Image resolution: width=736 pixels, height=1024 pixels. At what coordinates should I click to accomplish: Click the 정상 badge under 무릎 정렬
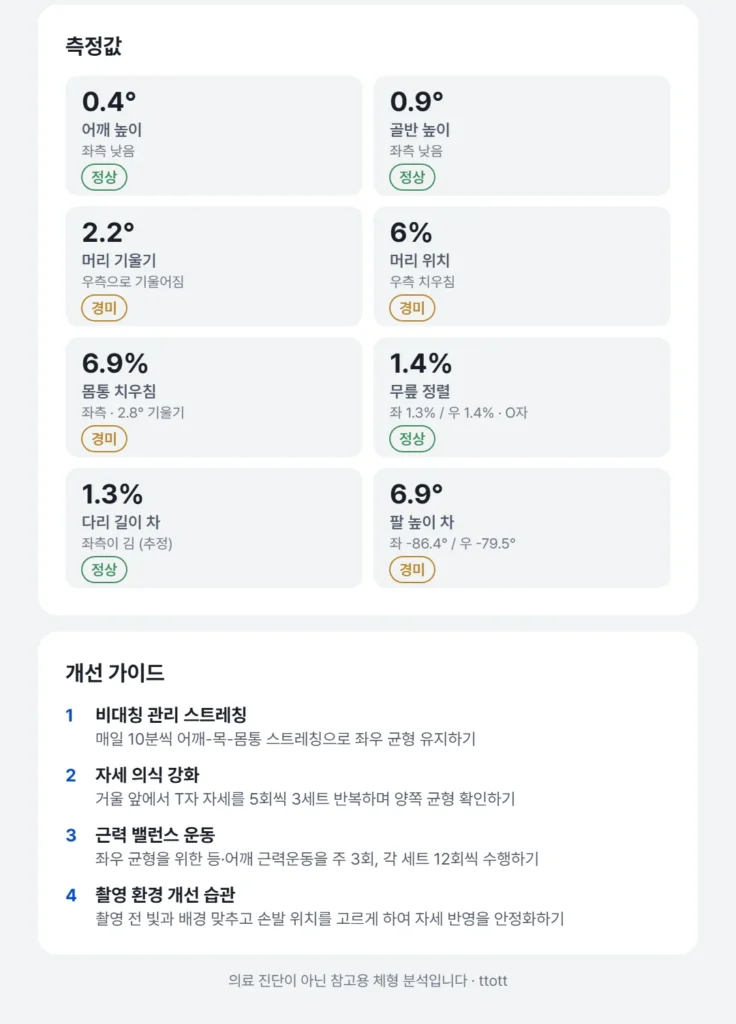pos(412,438)
